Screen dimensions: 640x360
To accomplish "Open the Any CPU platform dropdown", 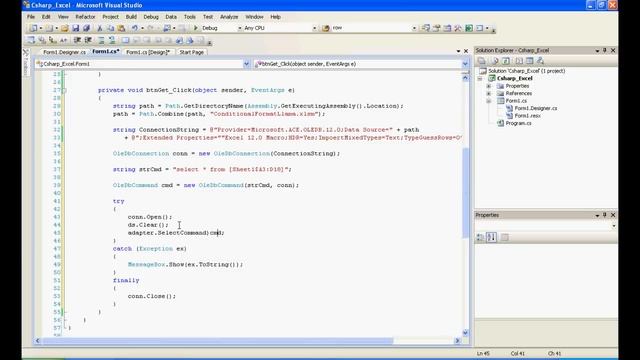I will (x=314, y=28).
